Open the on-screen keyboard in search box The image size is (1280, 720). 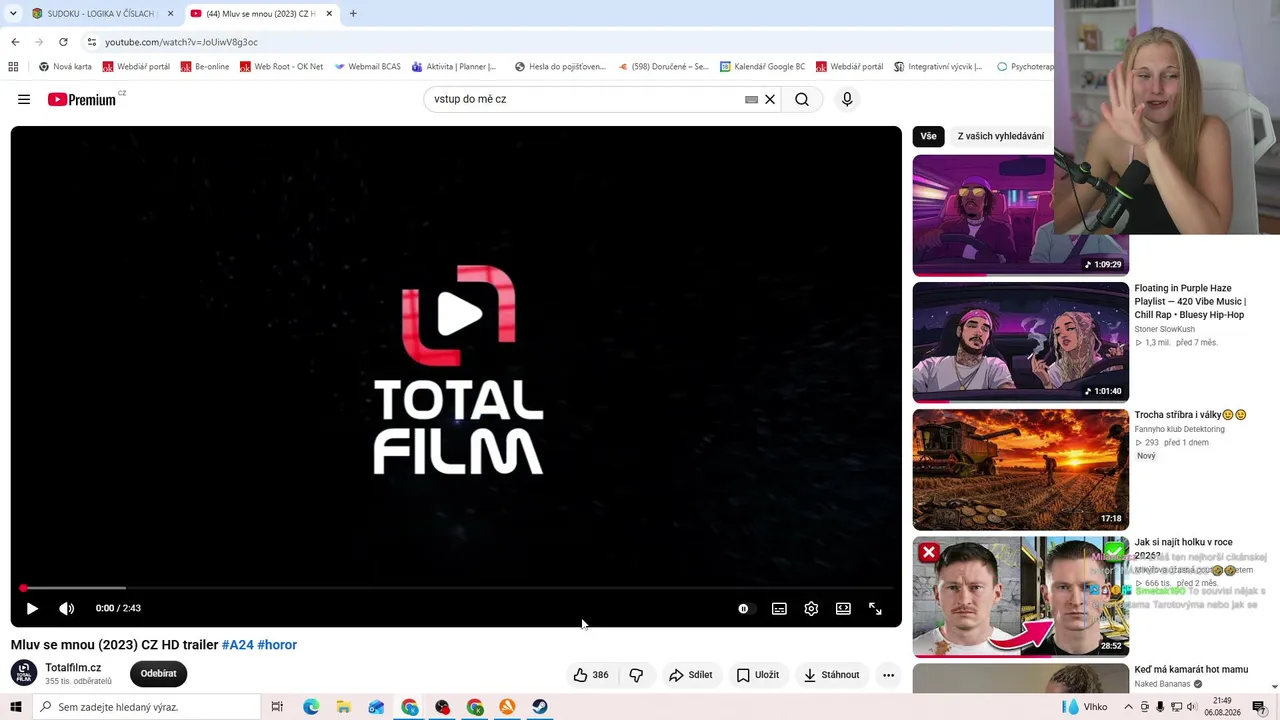(x=752, y=99)
